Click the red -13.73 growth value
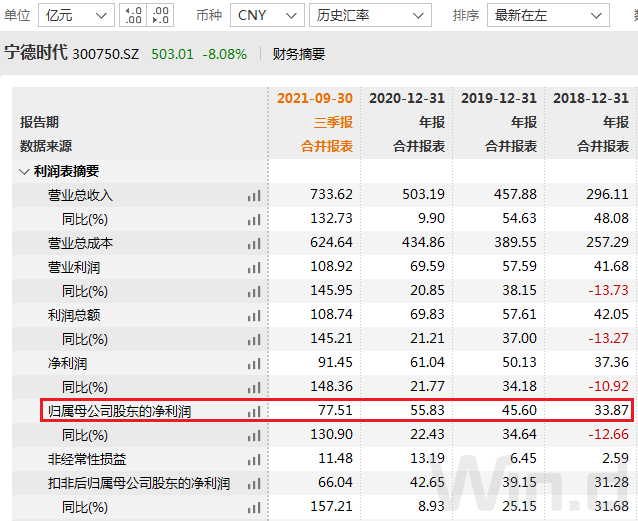 click(608, 290)
